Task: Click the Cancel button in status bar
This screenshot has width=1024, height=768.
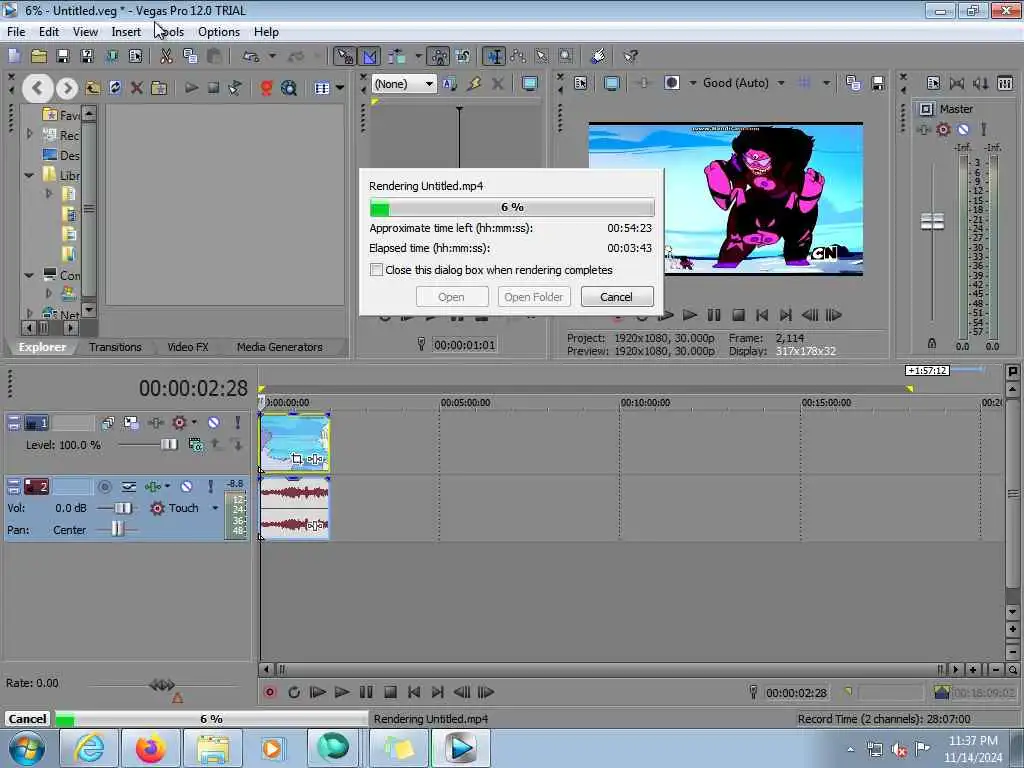Action: click(27, 718)
